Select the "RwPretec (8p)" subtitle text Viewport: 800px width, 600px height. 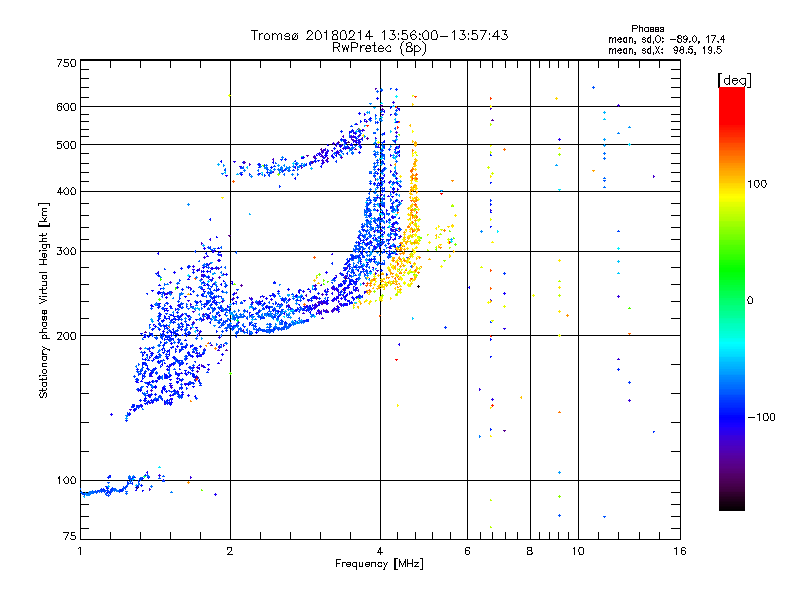(379, 48)
